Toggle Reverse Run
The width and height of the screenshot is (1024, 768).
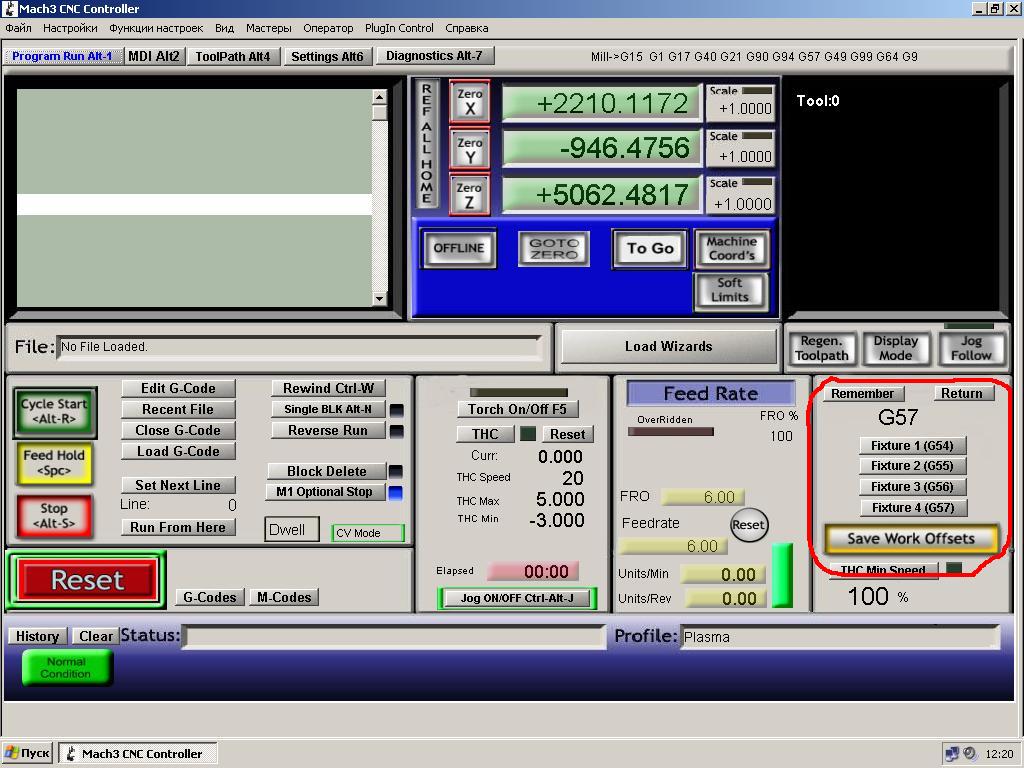point(328,430)
